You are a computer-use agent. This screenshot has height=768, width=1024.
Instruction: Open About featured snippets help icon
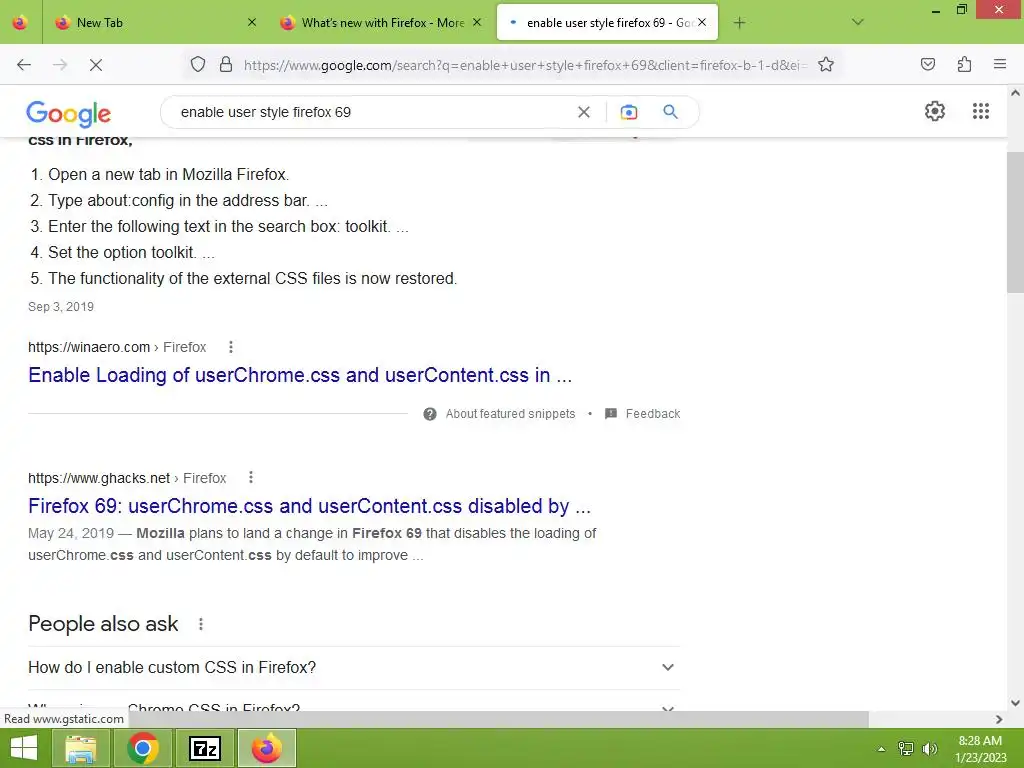(430, 414)
